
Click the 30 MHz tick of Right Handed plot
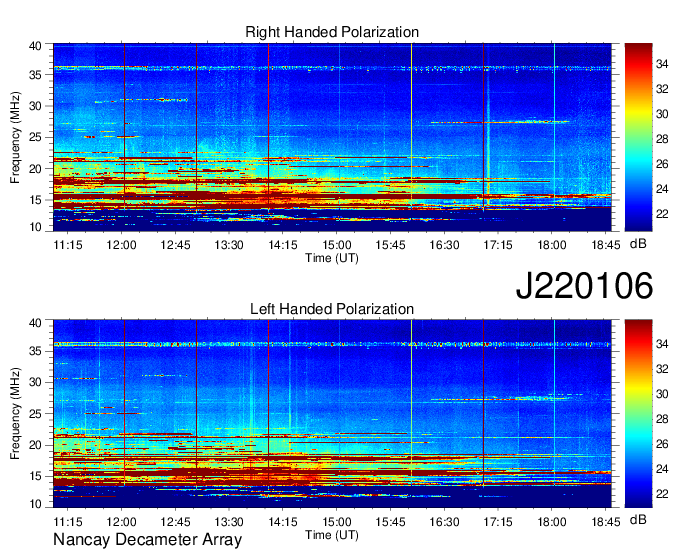pos(35,106)
